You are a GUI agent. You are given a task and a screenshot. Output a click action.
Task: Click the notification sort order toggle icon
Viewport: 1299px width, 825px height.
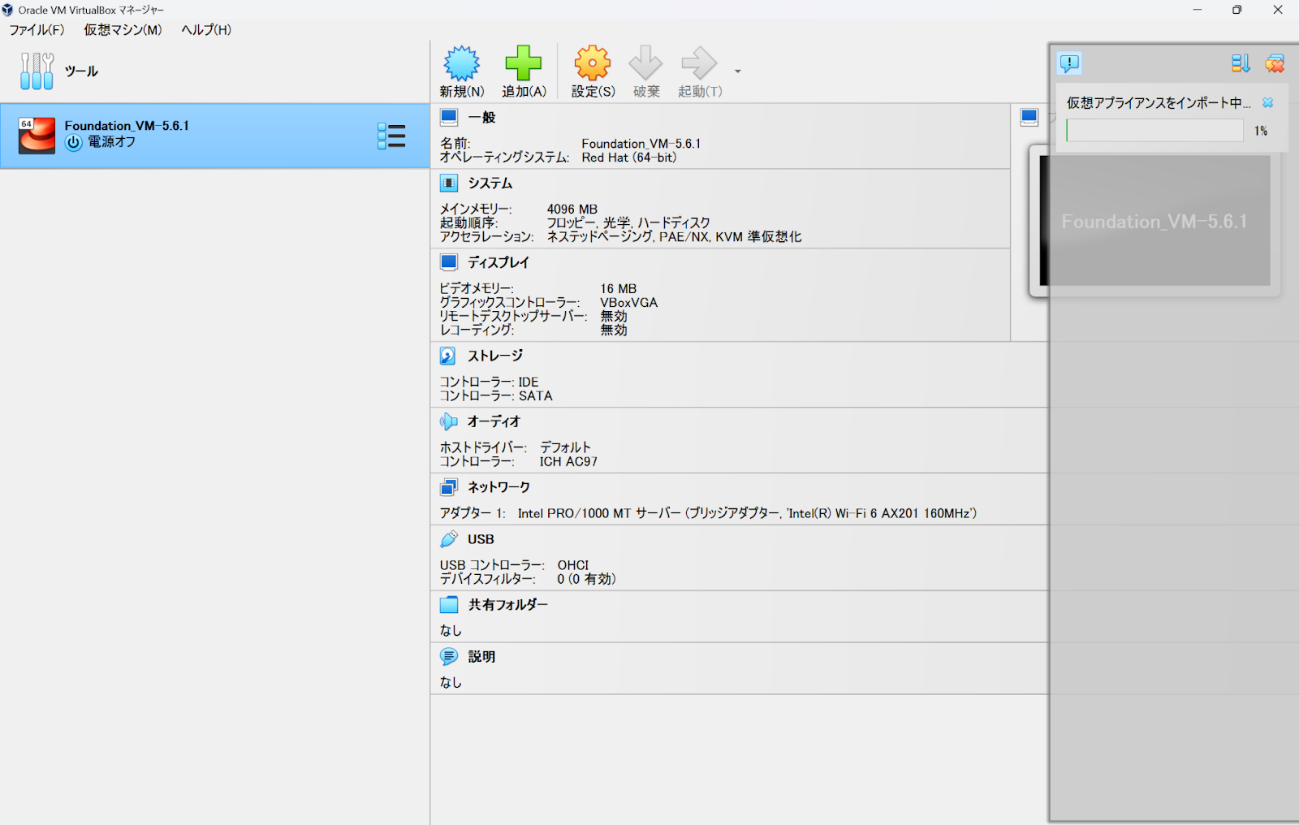[1241, 64]
